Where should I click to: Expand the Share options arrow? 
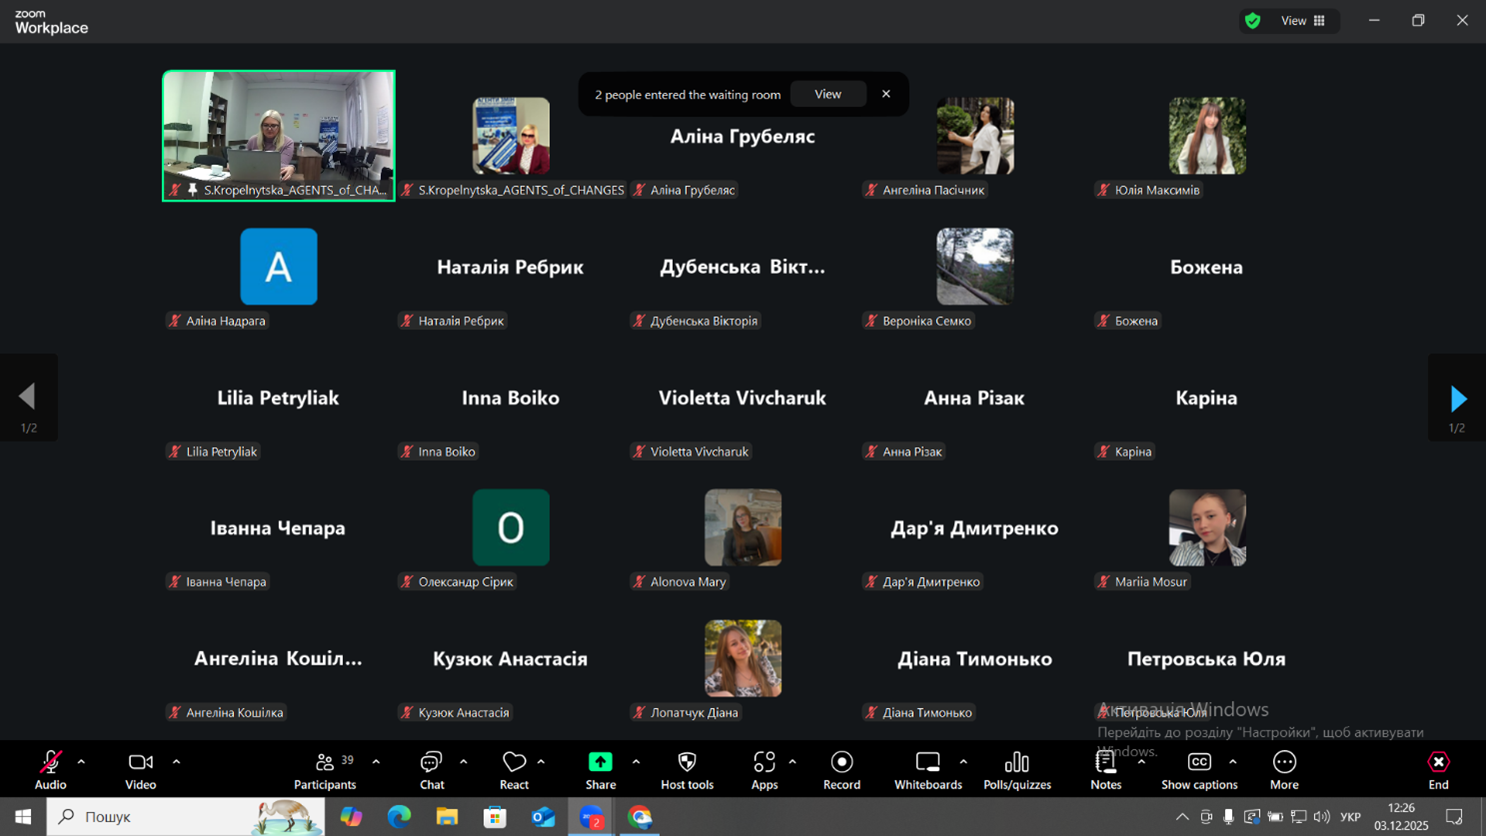point(636,762)
